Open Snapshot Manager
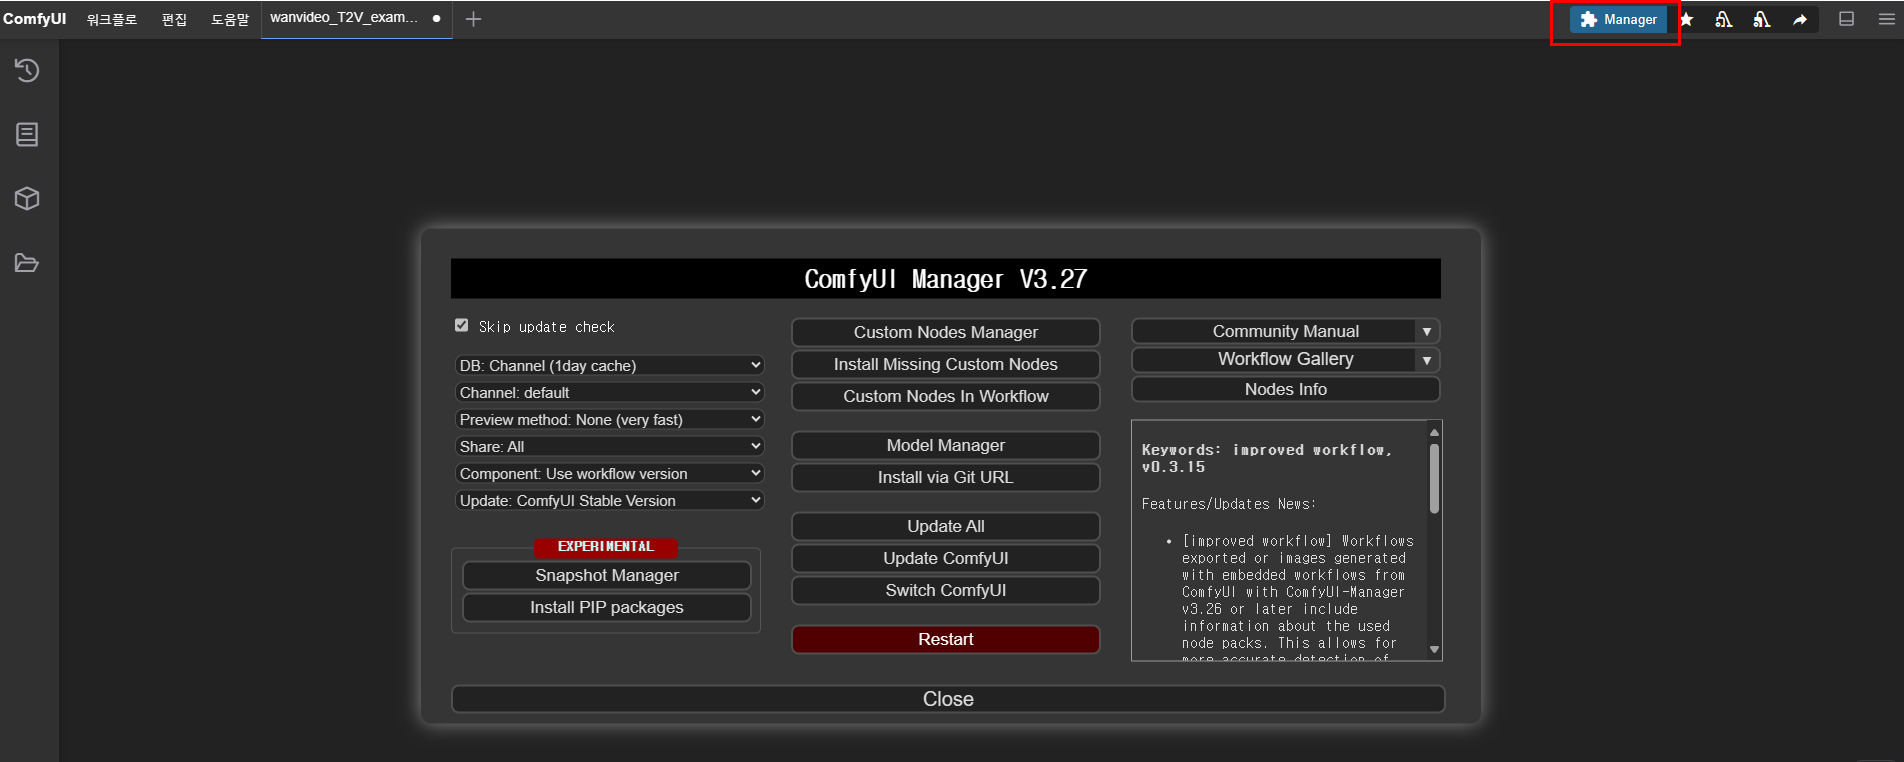This screenshot has width=1904, height=762. 607,575
